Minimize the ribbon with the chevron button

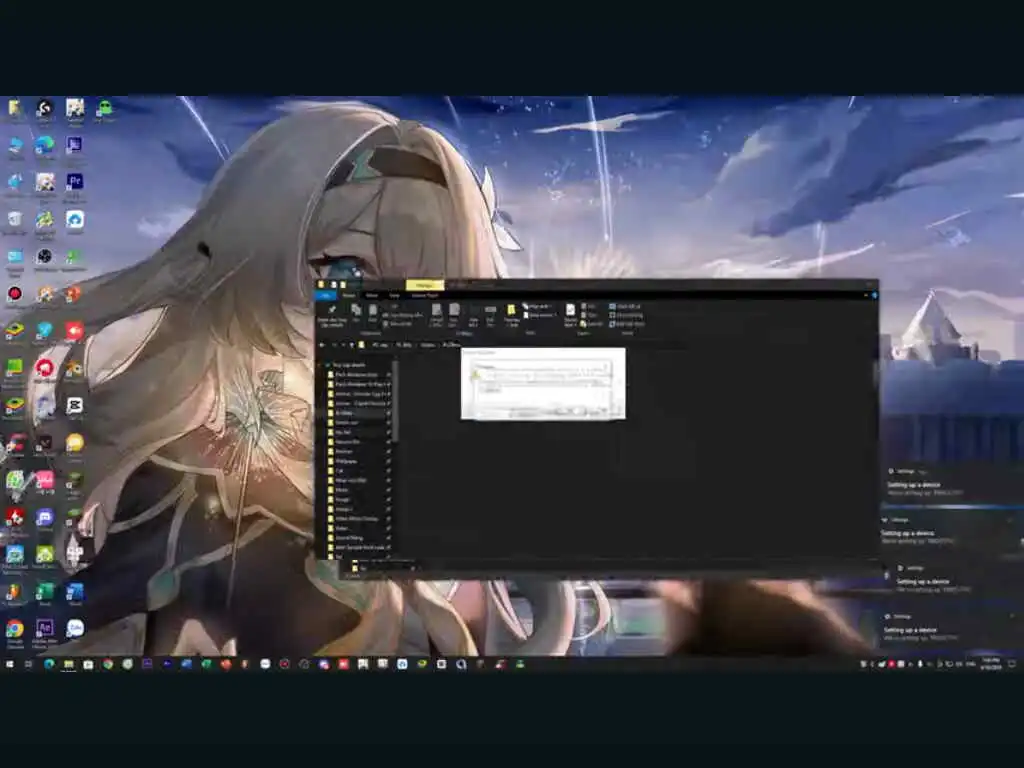866,296
